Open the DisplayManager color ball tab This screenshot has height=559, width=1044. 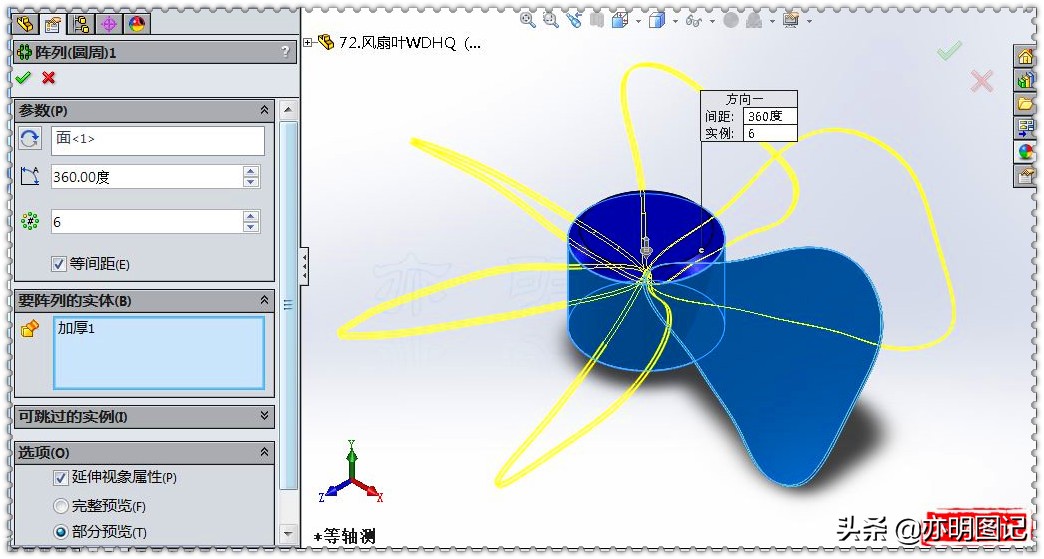pos(136,25)
